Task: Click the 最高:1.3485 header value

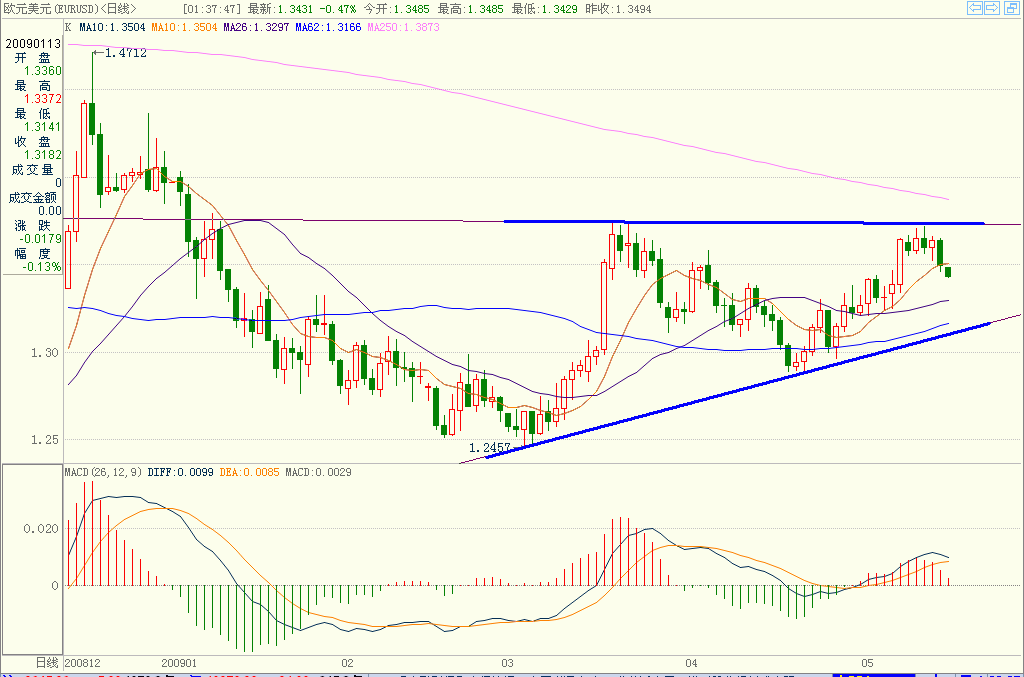Action: (x=470, y=9)
